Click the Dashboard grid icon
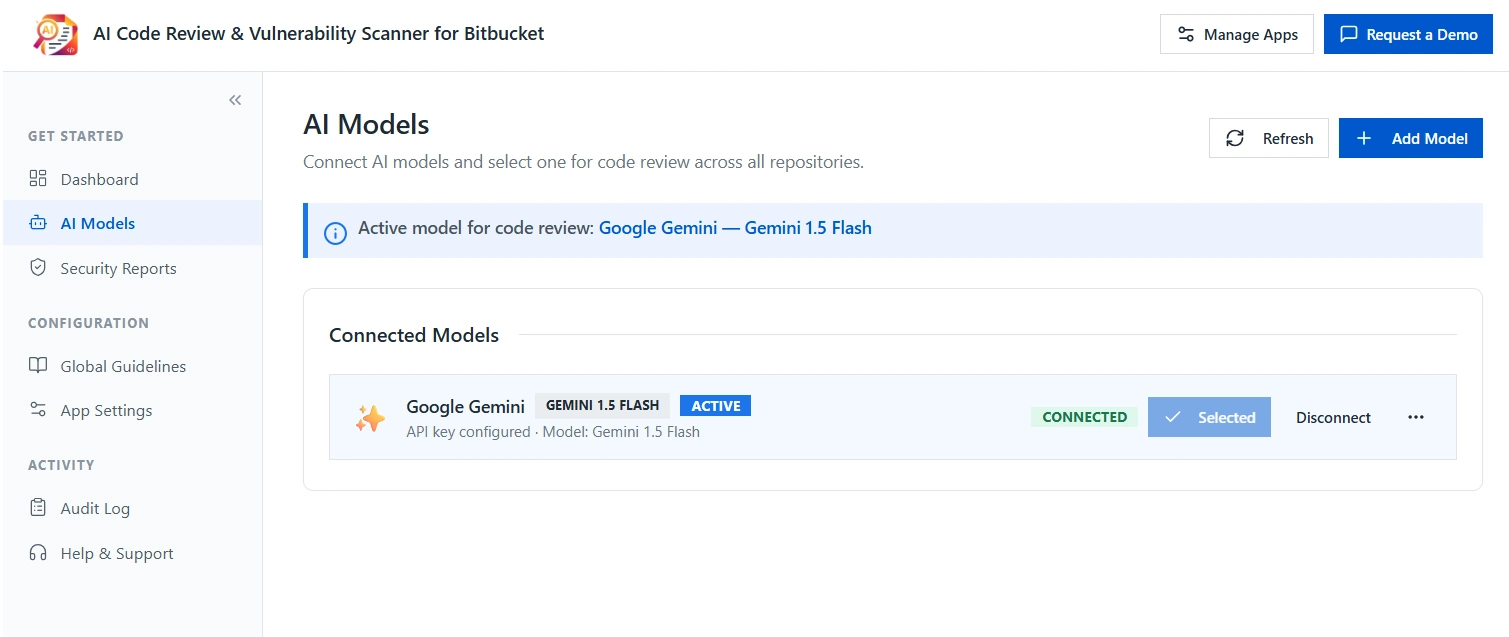Screen dimensions: 1509x637 [x=38, y=179]
